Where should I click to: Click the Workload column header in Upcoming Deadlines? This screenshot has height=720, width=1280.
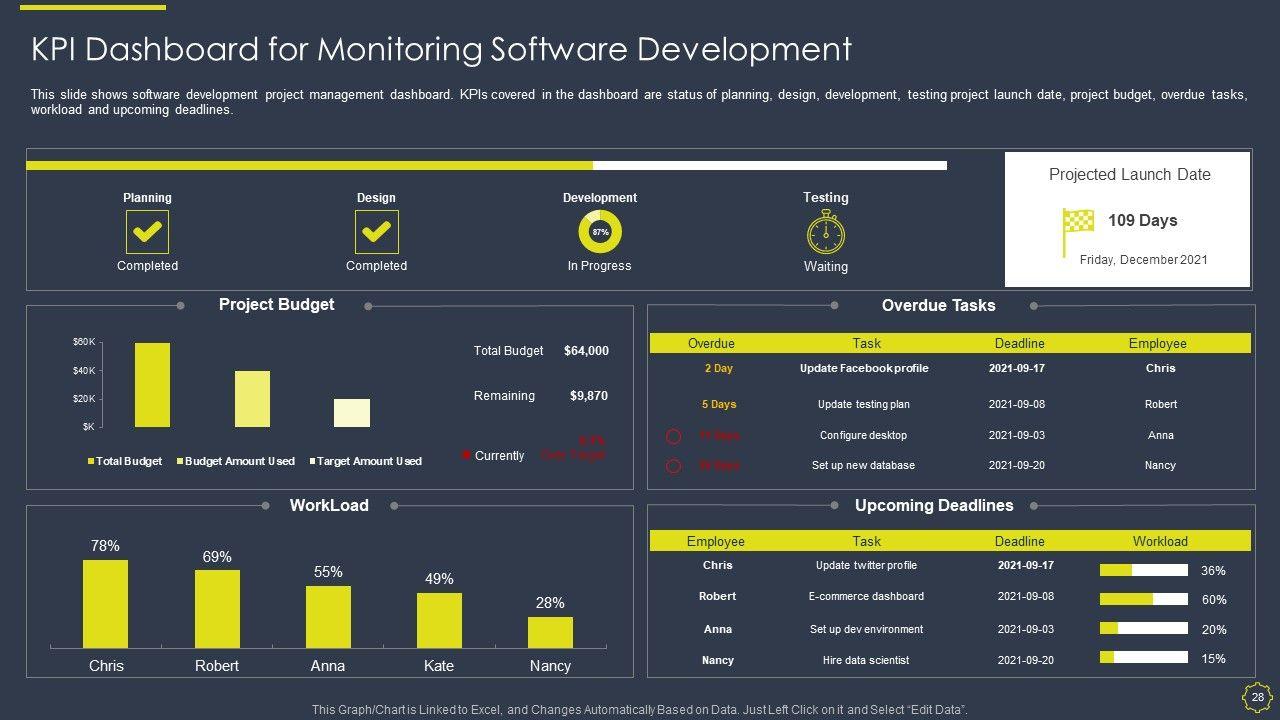coord(1160,542)
